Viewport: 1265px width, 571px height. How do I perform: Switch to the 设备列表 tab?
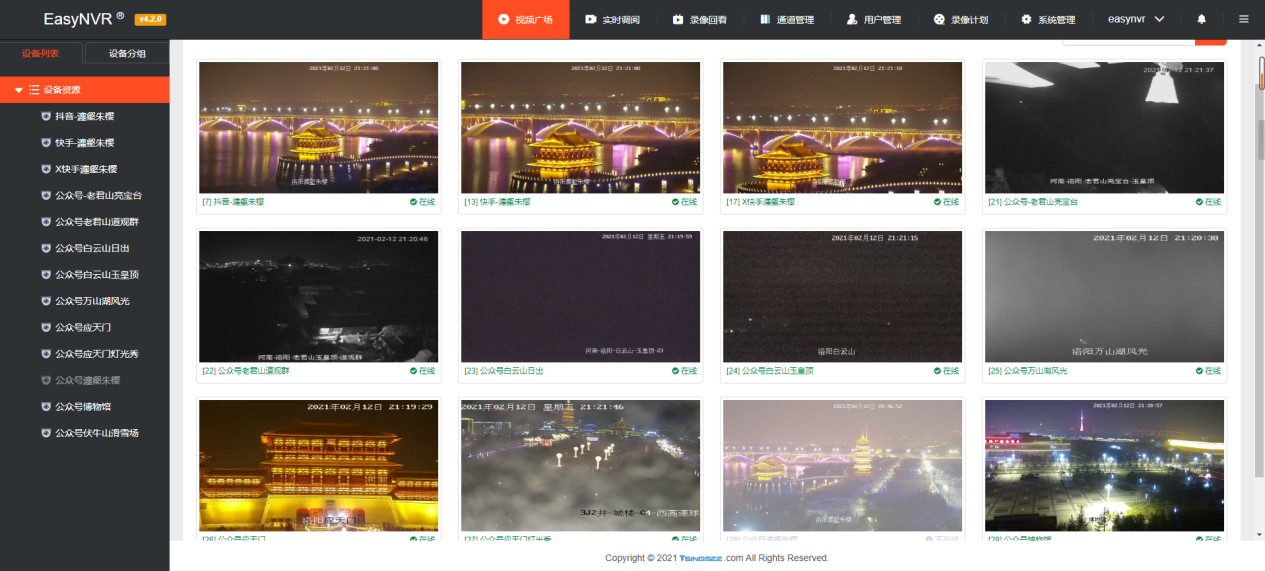tap(40, 53)
